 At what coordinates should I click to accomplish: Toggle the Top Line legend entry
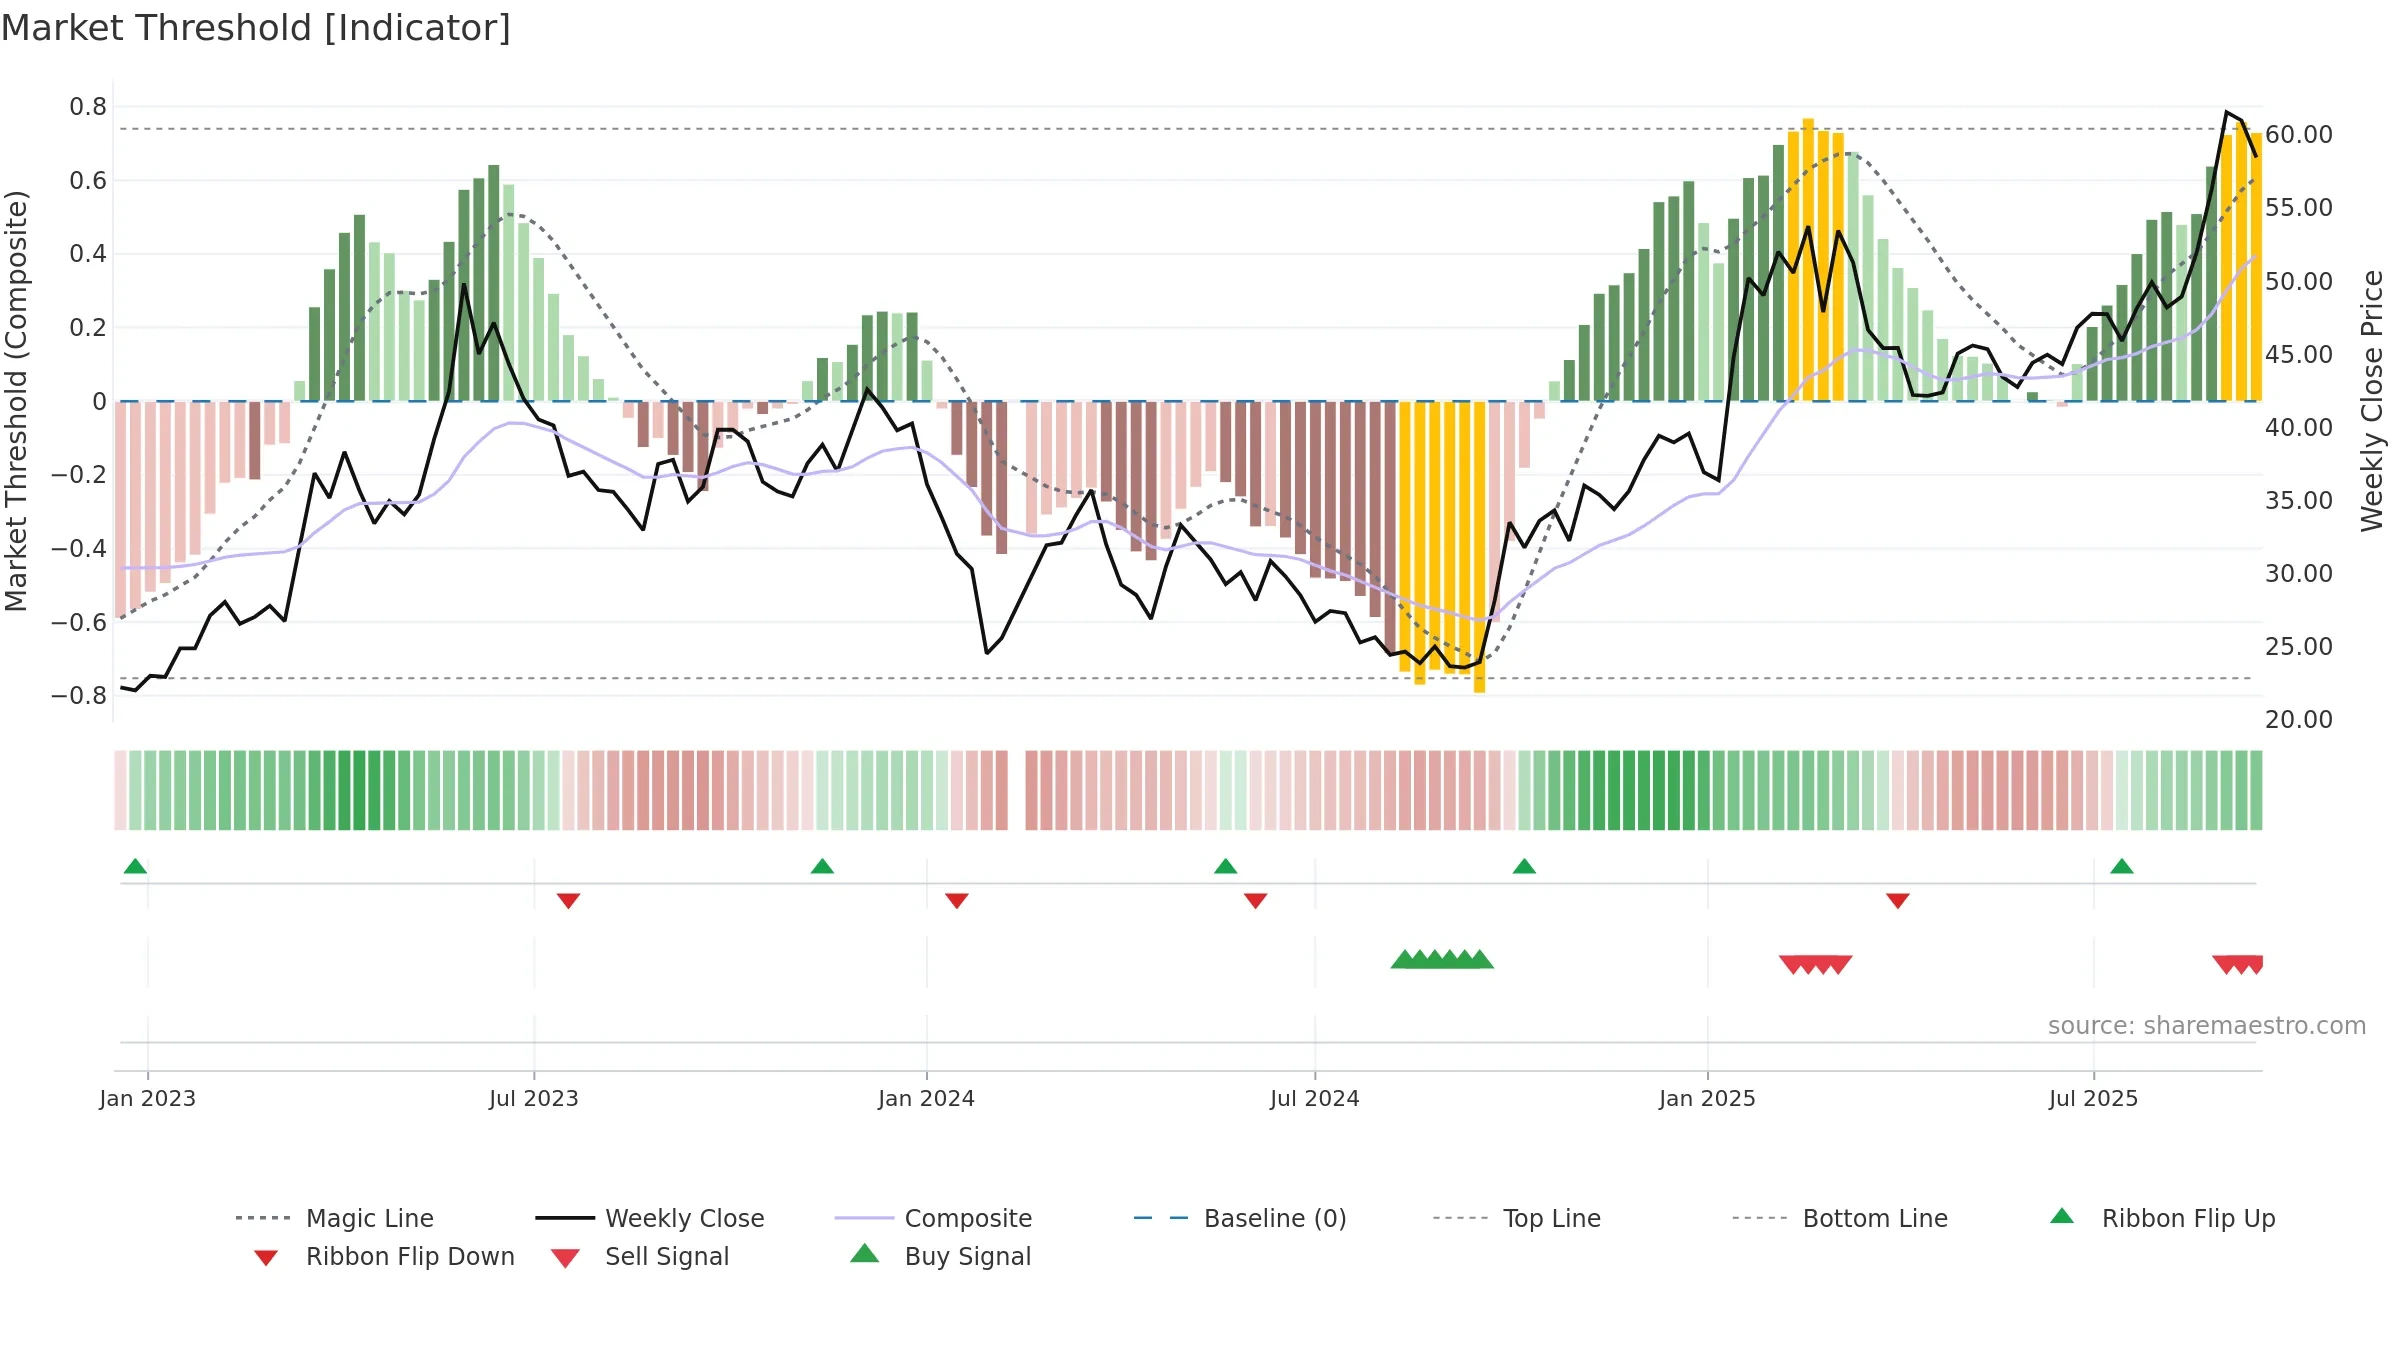[1517, 1218]
